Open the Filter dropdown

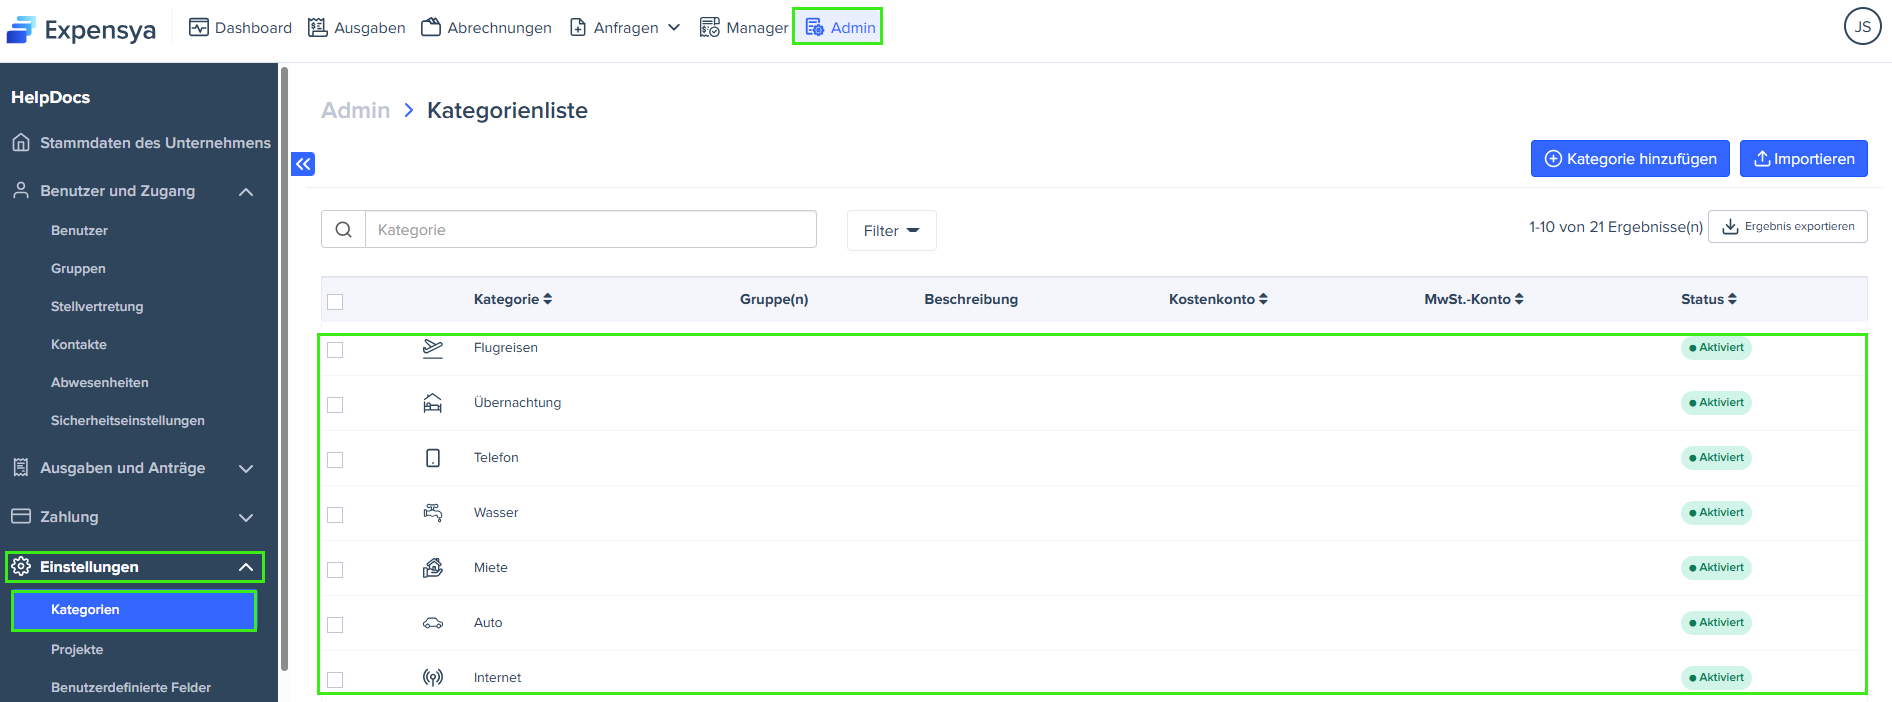(x=891, y=230)
